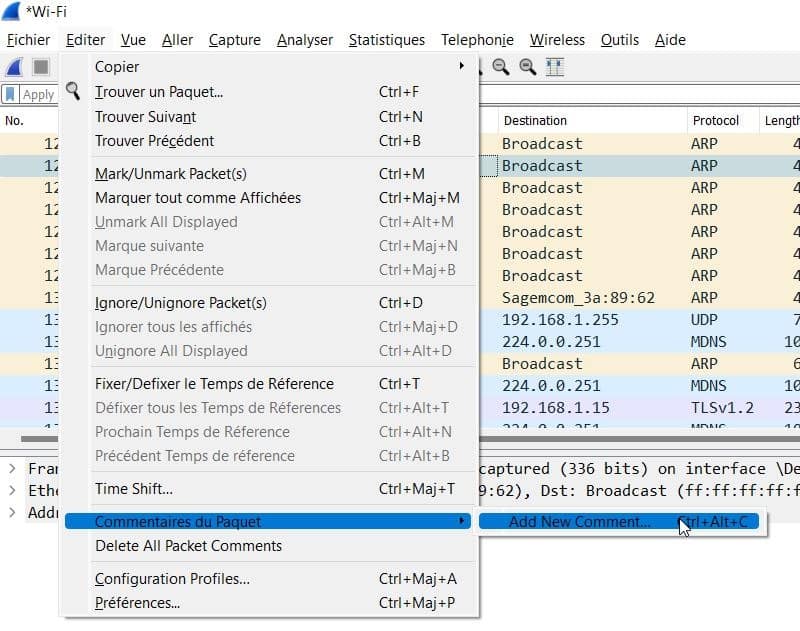Click the resize columns toolbar icon
This screenshot has height=631, width=800.
click(x=554, y=67)
